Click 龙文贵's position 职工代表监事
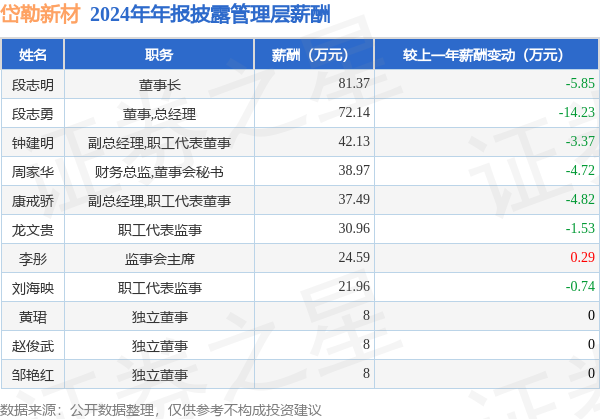 coord(160,230)
